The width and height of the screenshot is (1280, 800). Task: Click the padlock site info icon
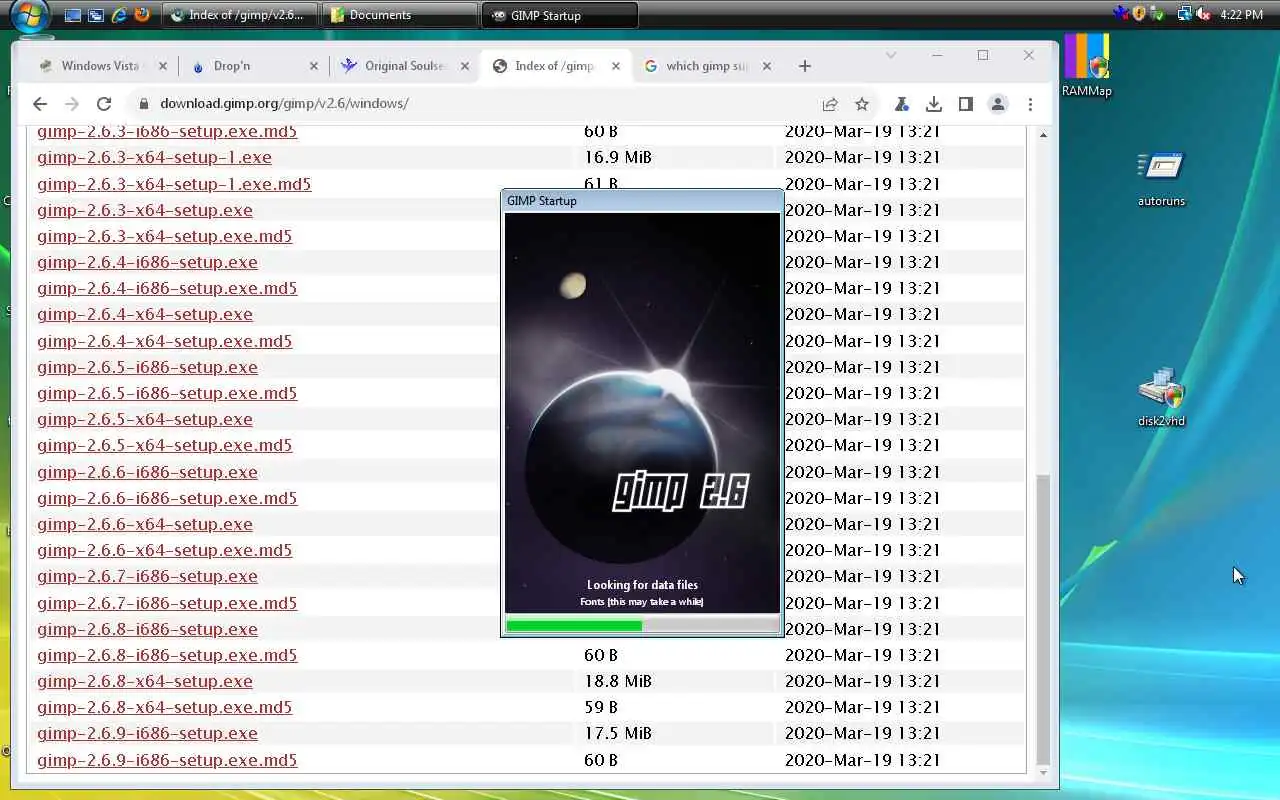pos(144,104)
